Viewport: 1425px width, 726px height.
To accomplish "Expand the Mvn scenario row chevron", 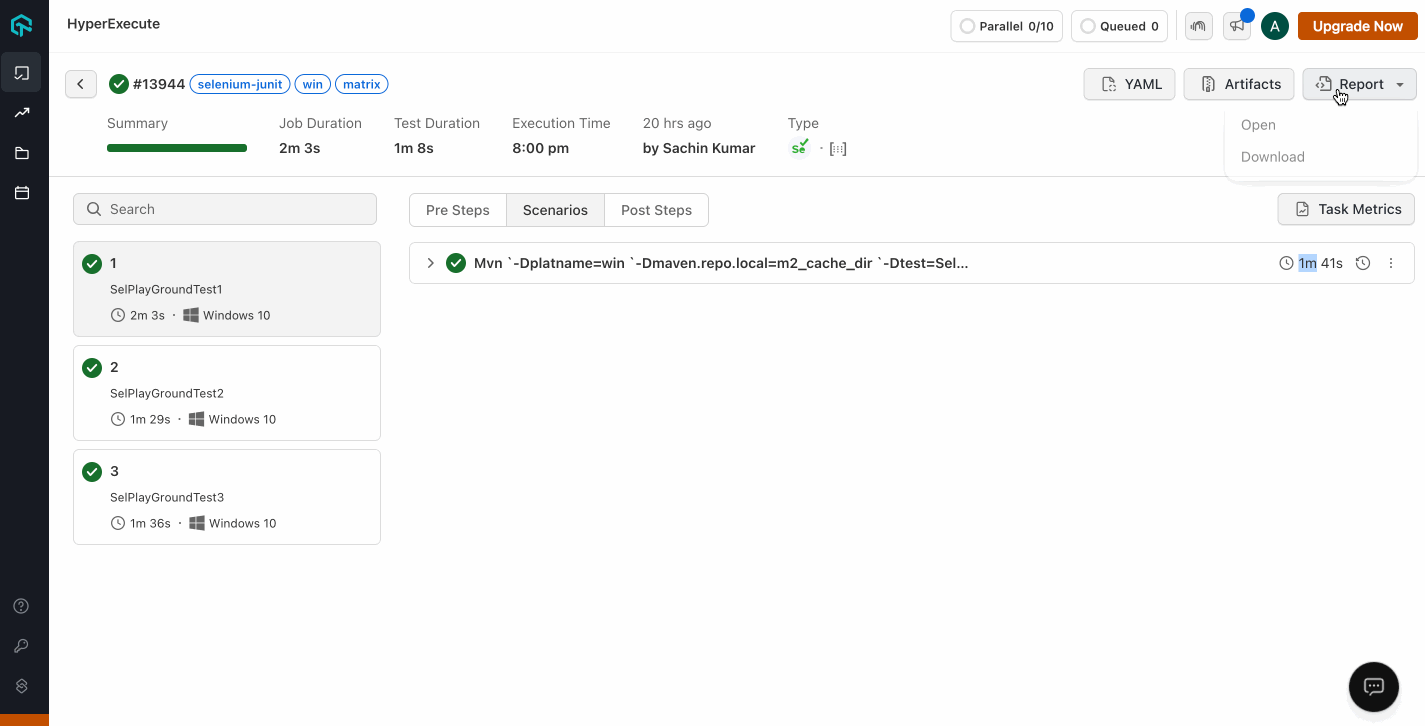I will pos(430,263).
